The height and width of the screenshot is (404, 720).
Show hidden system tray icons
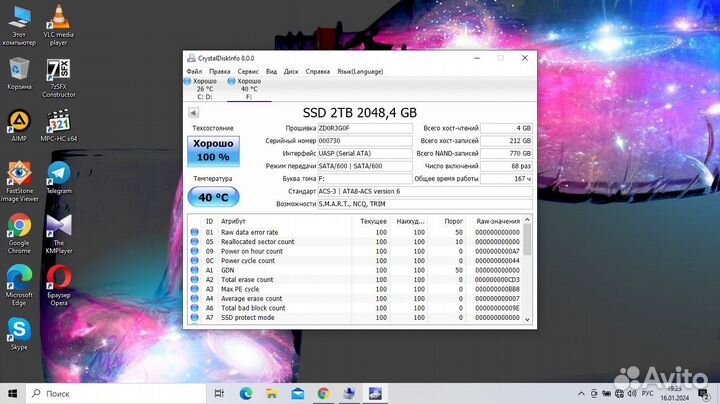581,393
